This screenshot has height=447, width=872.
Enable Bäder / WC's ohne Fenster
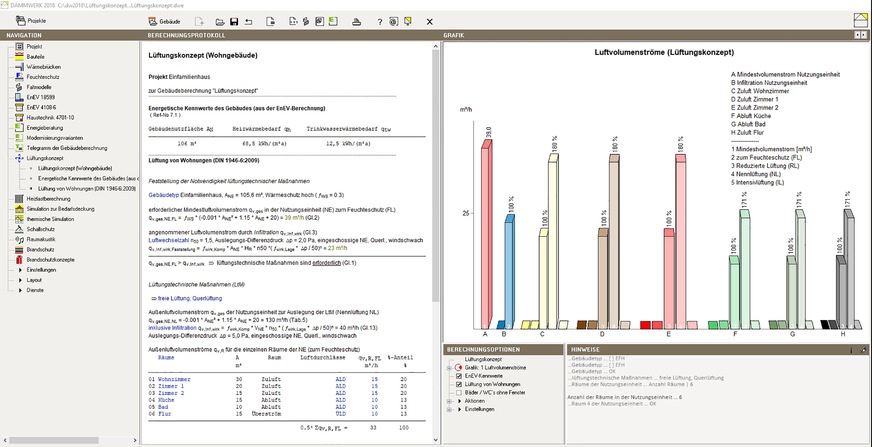pyautogui.click(x=459, y=393)
